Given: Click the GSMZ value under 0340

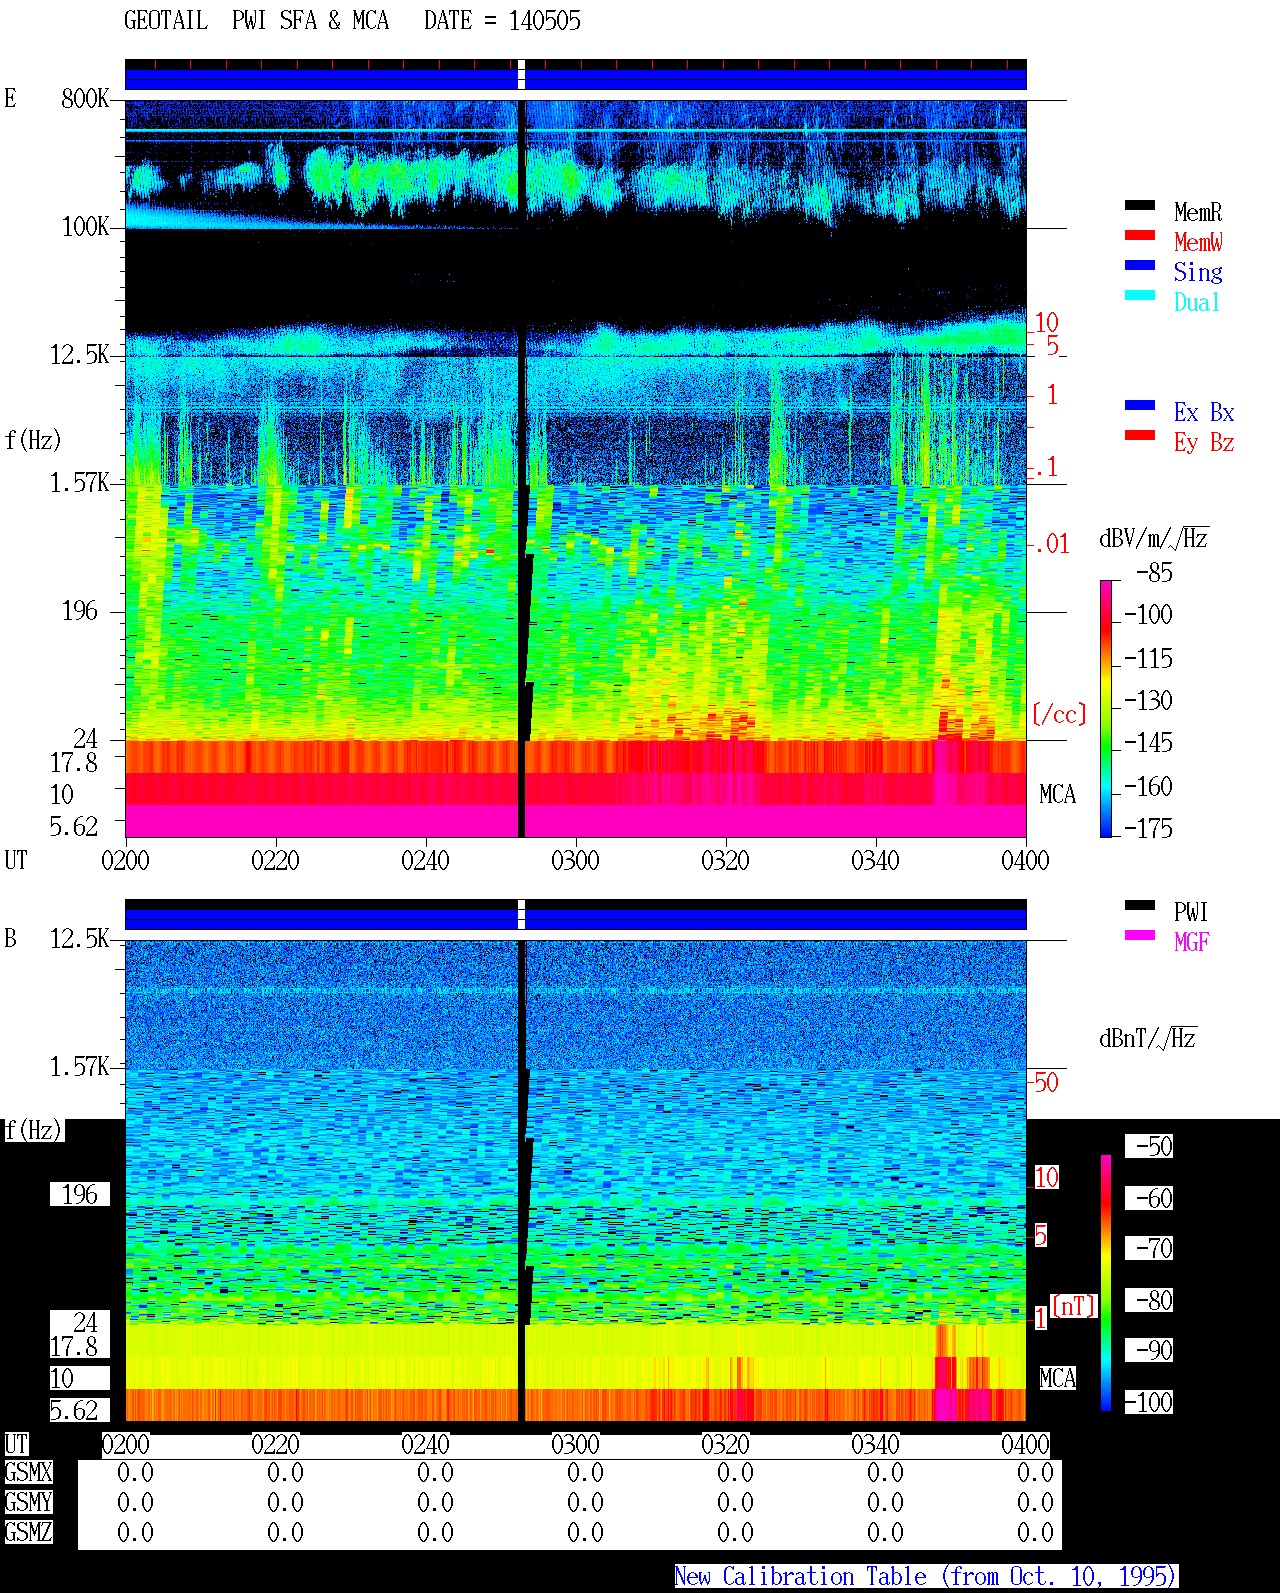Looking at the screenshot, I should (885, 1532).
